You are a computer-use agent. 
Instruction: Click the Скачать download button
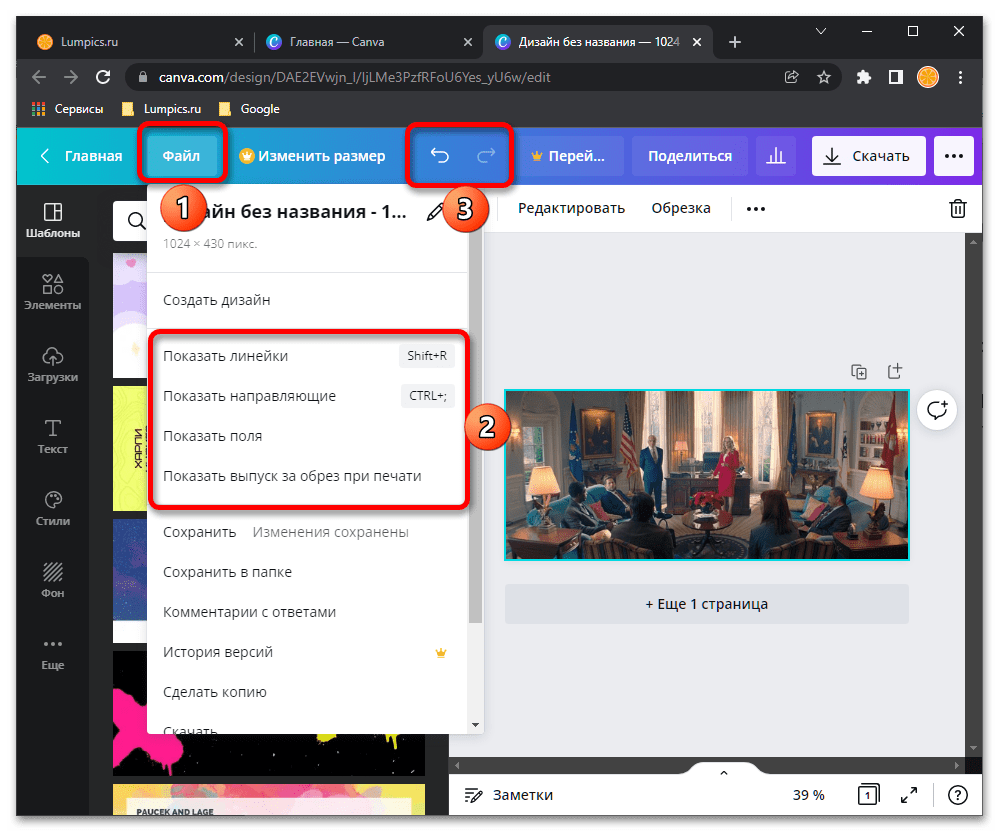868,156
